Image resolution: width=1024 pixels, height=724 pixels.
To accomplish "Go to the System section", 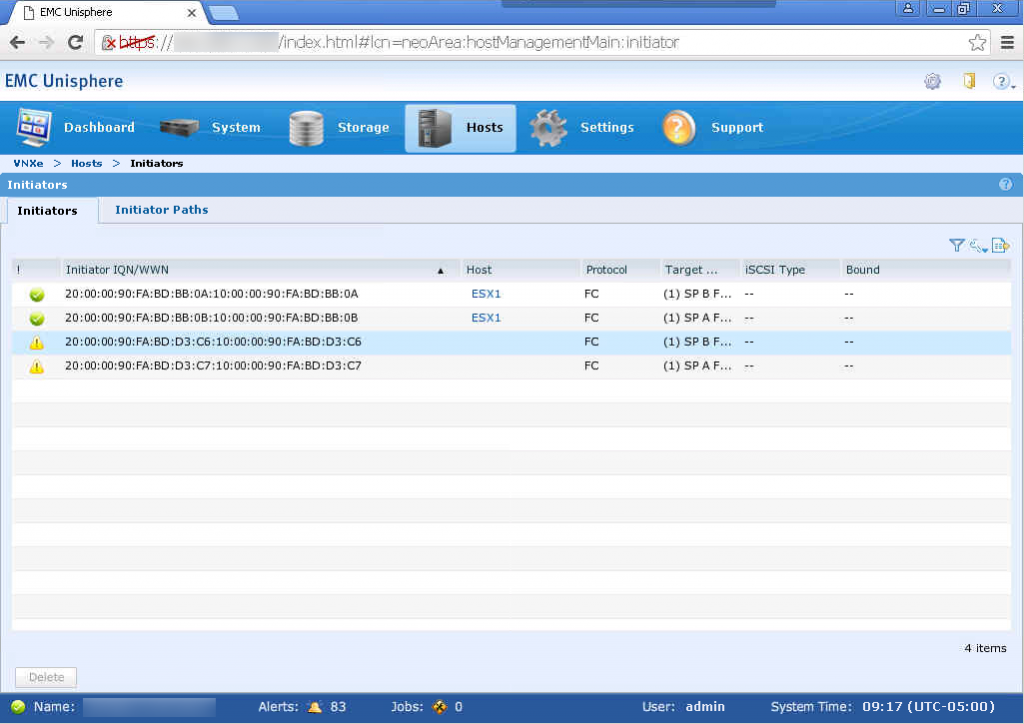I will (210, 128).
